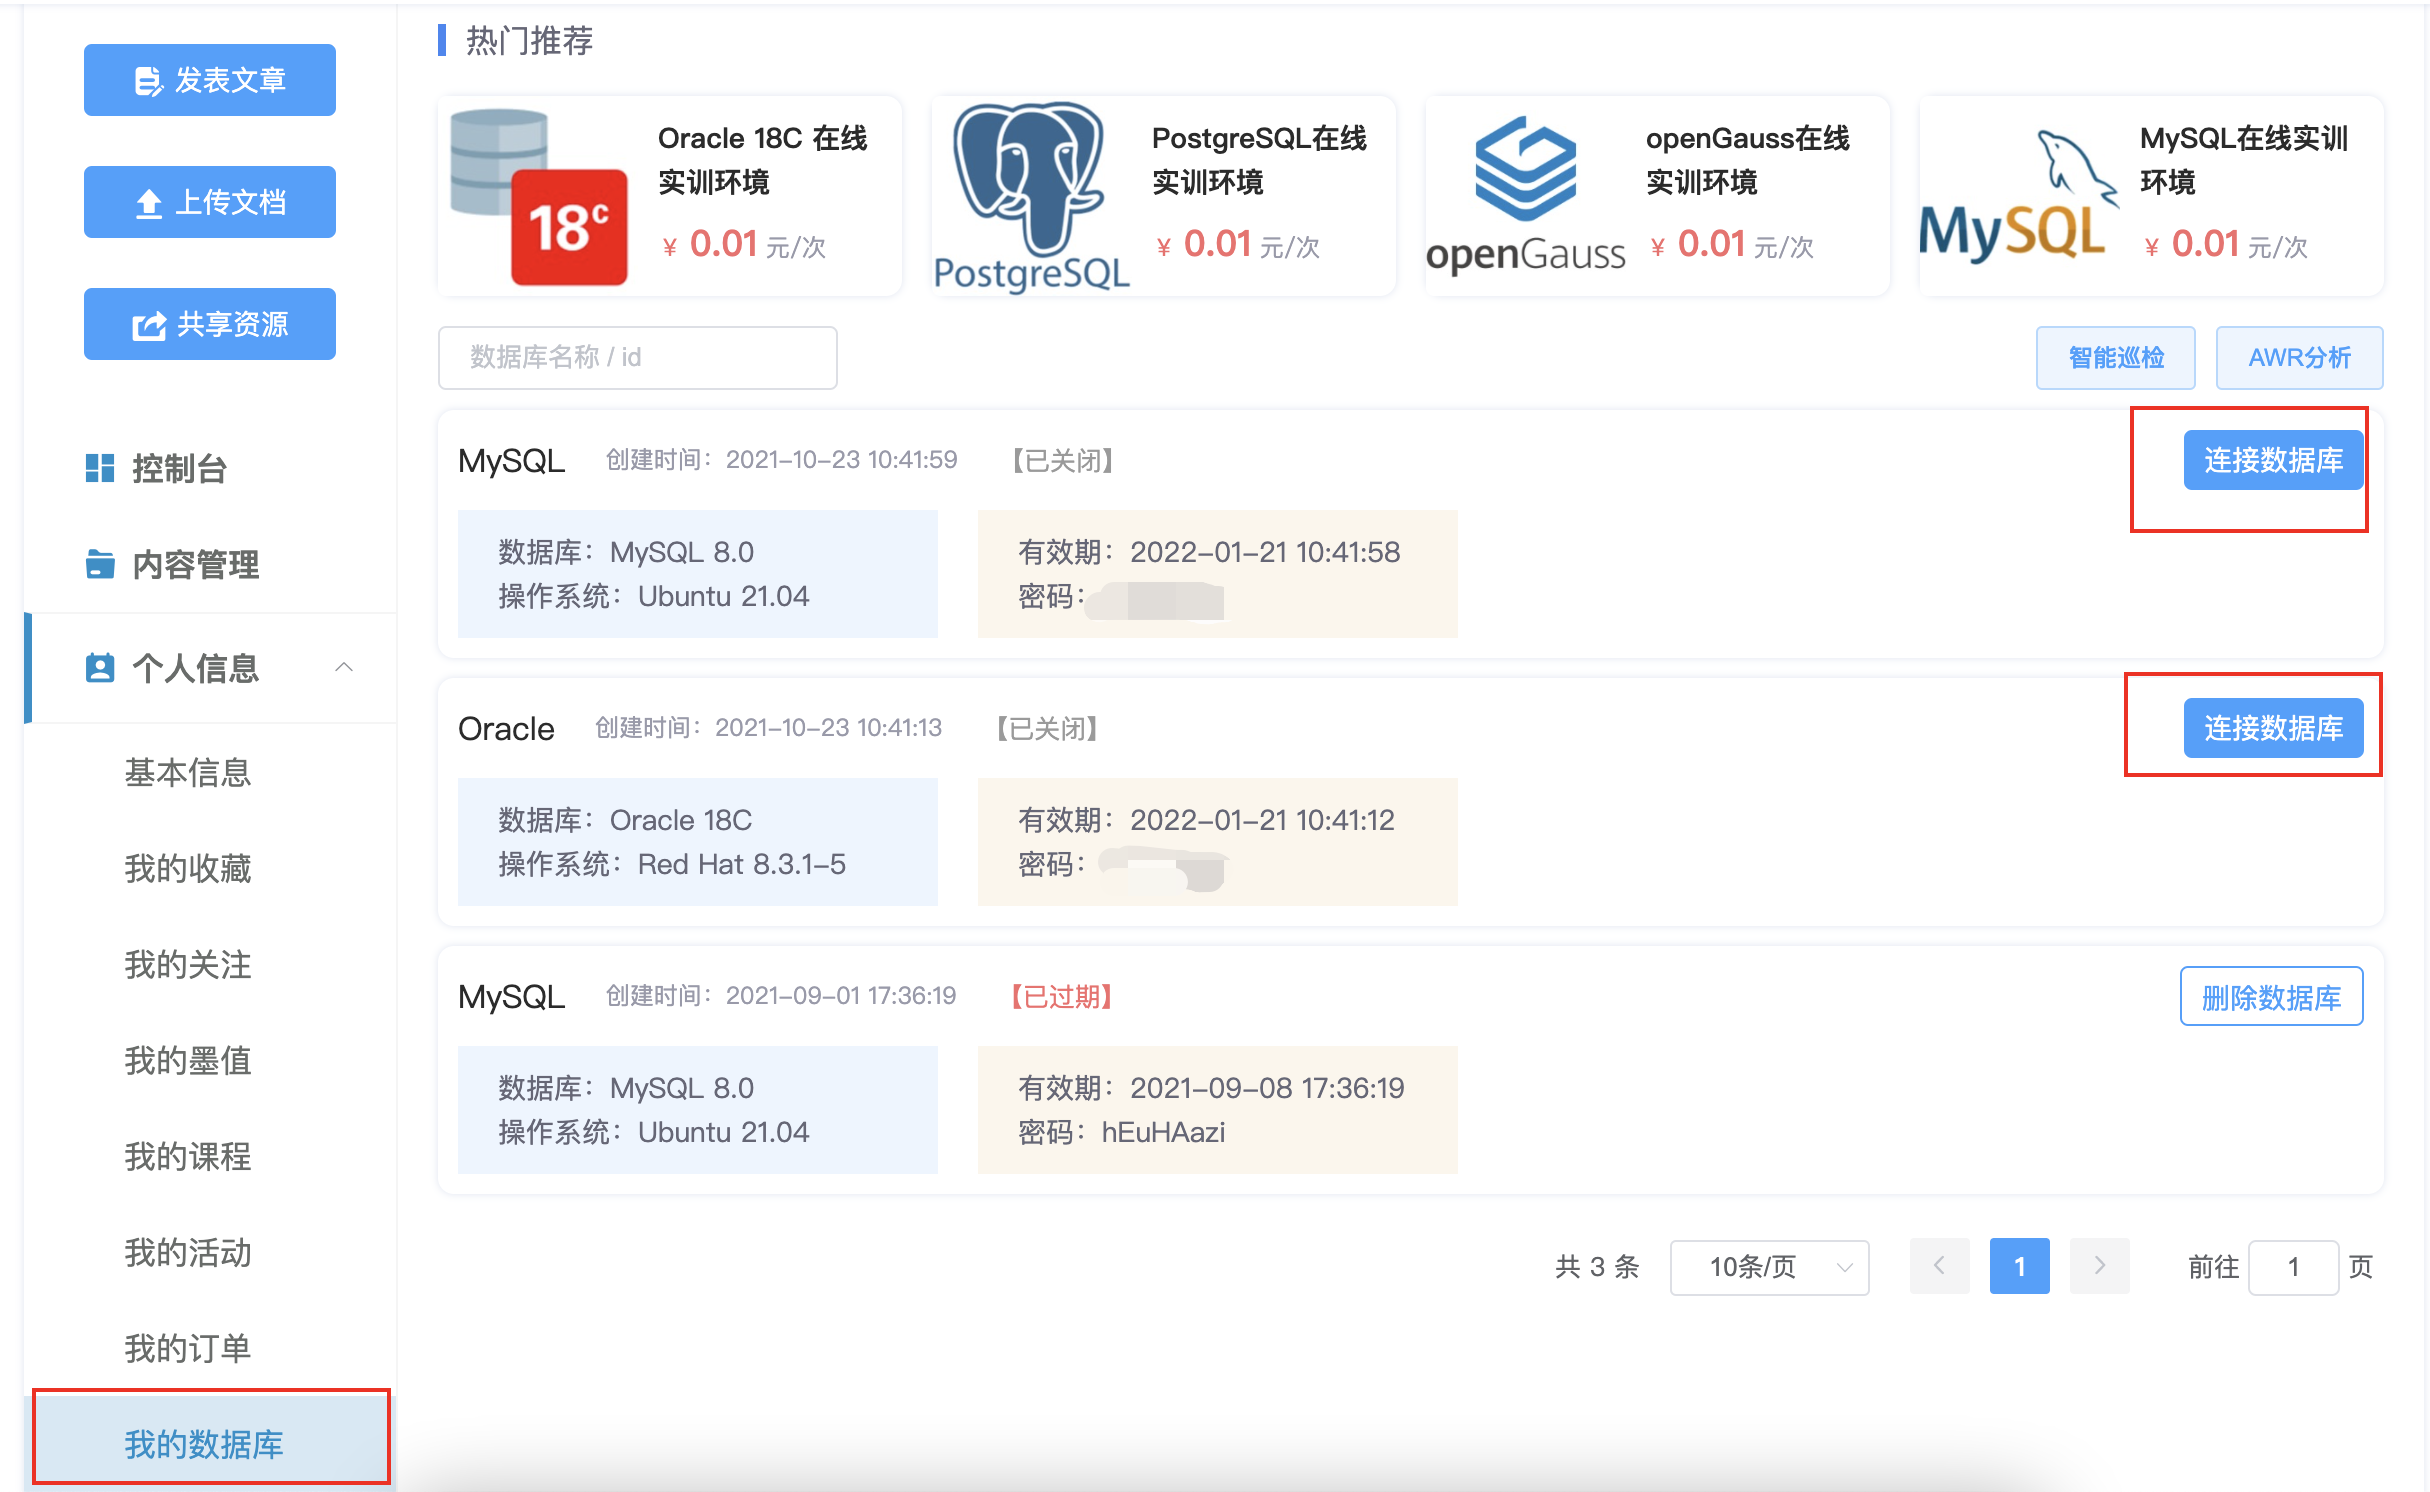This screenshot has width=2430, height=1492.
Task: Click the 共享资源 share button
Action: 210,324
